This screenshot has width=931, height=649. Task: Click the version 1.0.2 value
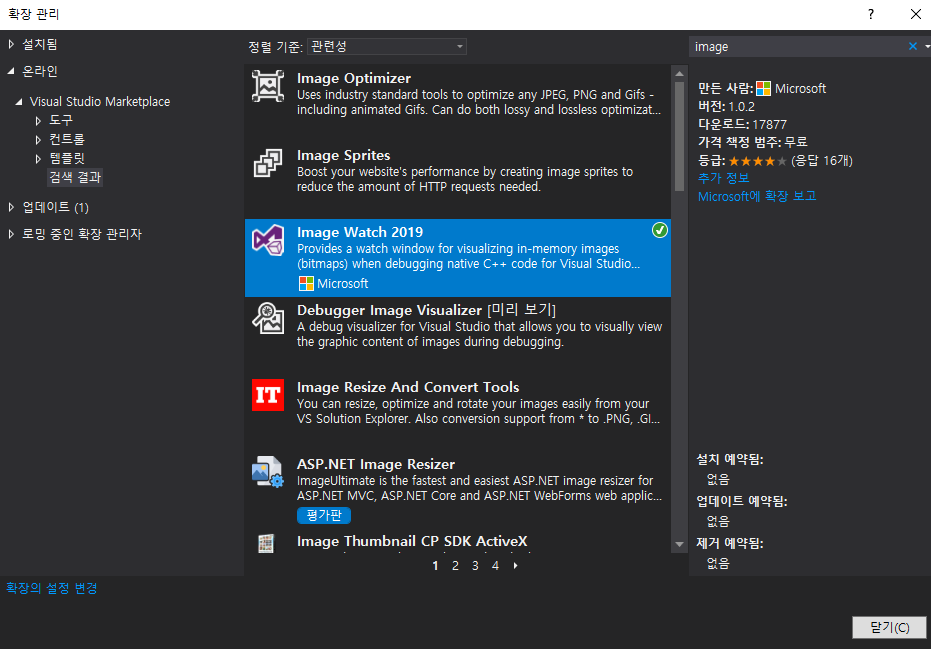pyautogui.click(x=742, y=107)
